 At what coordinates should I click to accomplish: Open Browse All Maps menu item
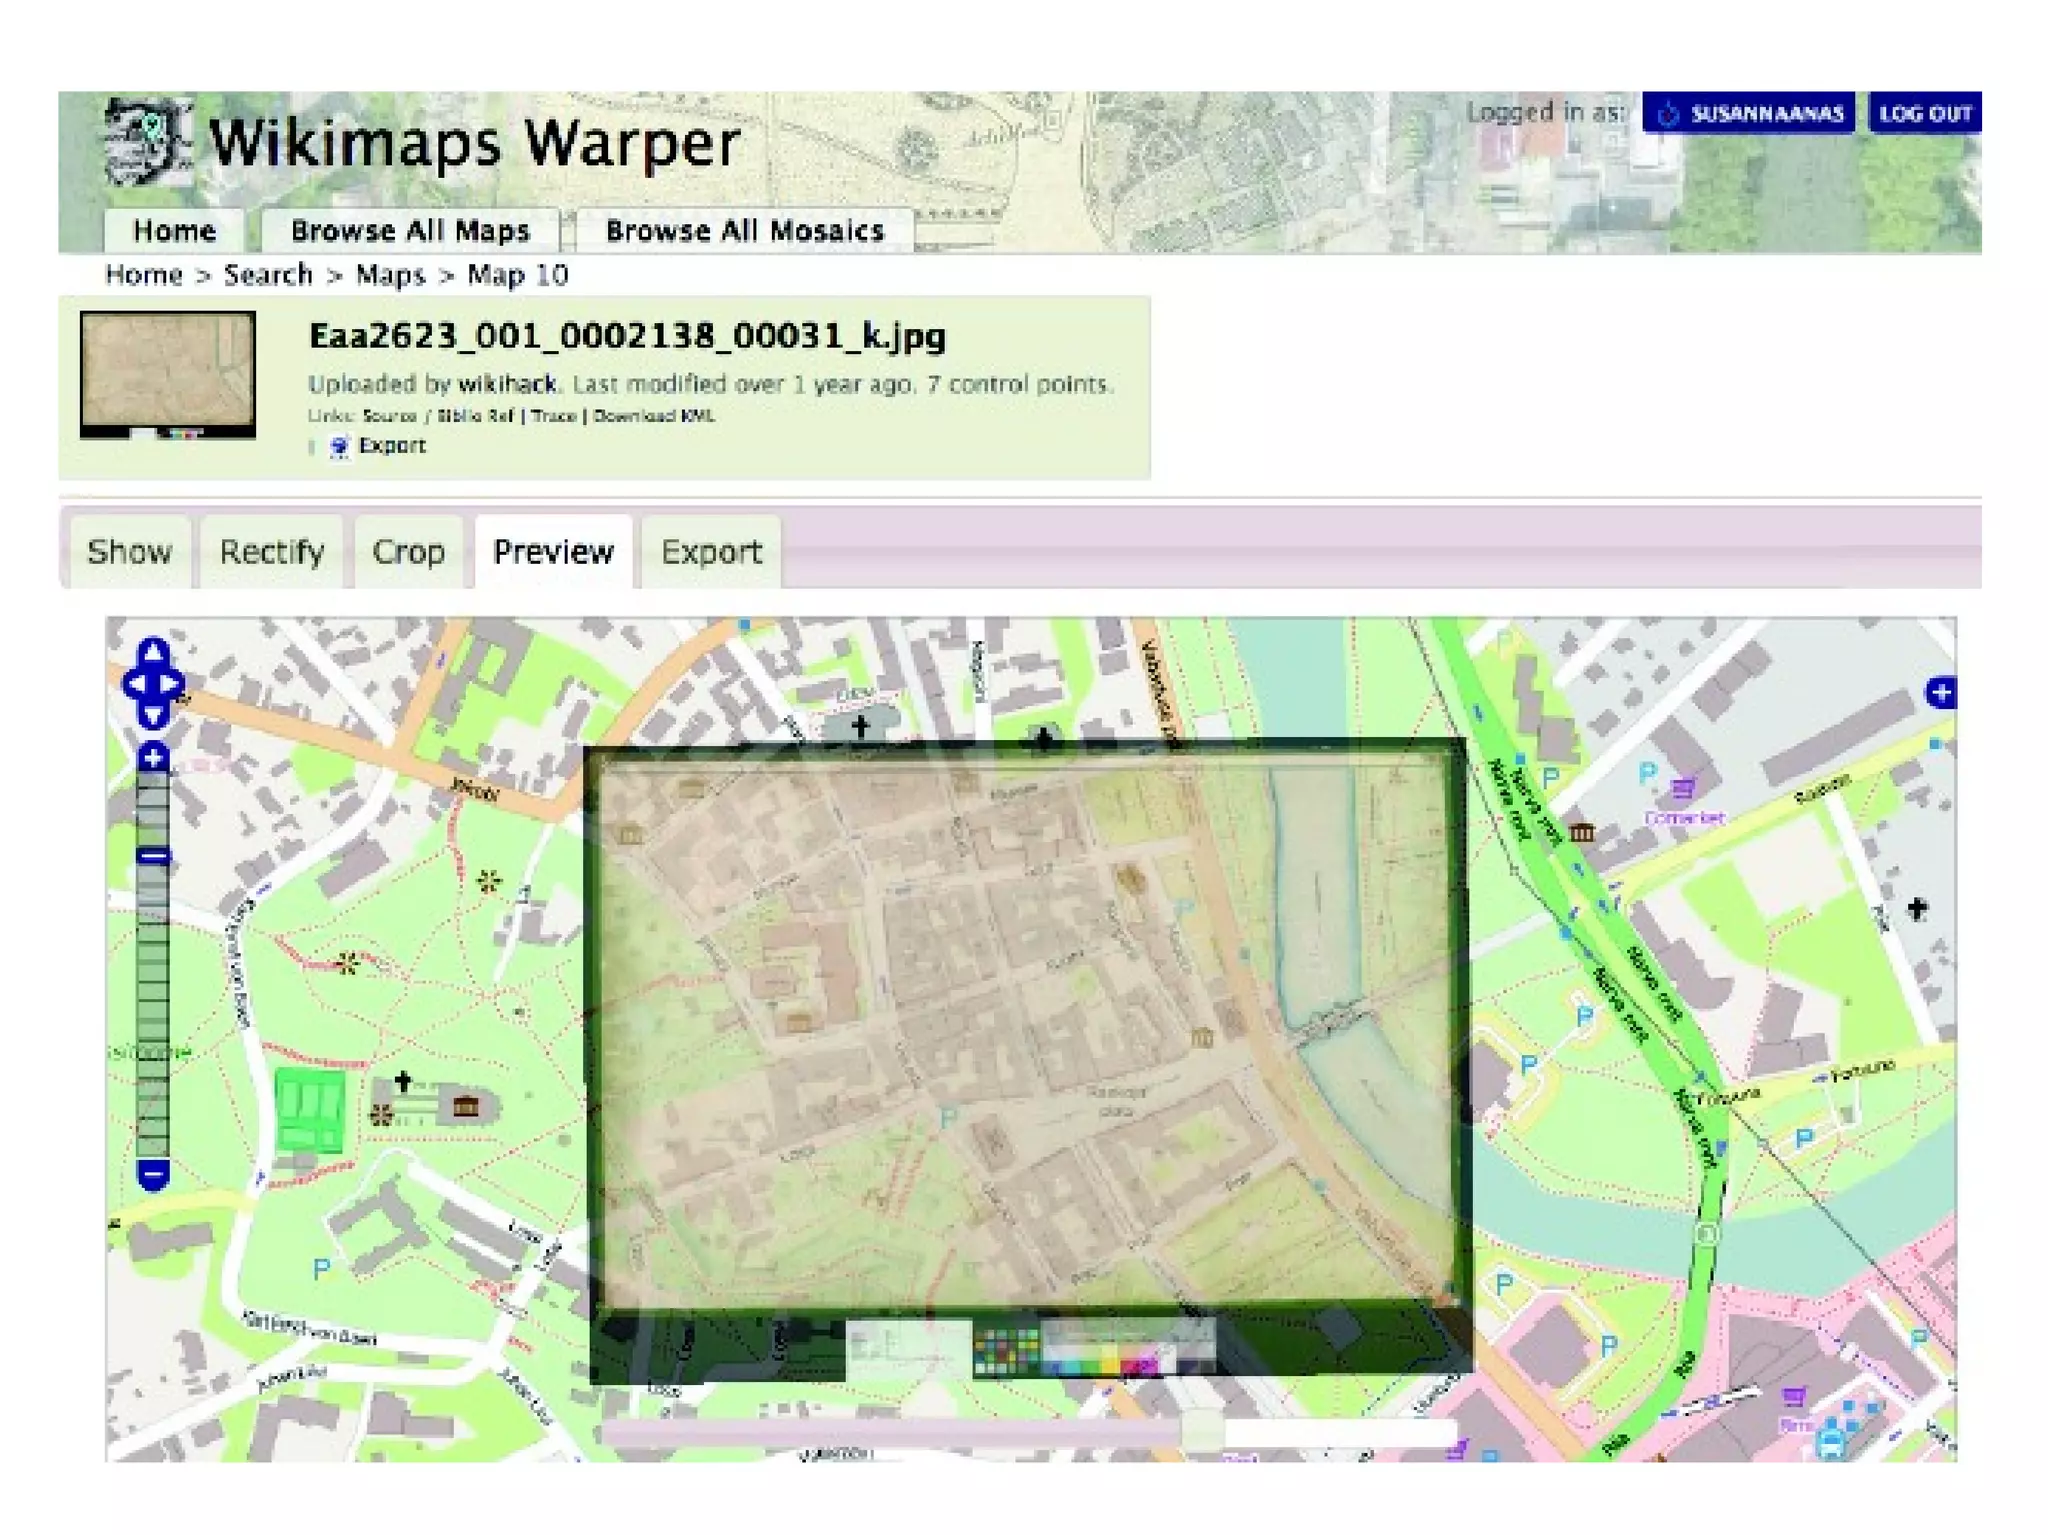tap(410, 231)
